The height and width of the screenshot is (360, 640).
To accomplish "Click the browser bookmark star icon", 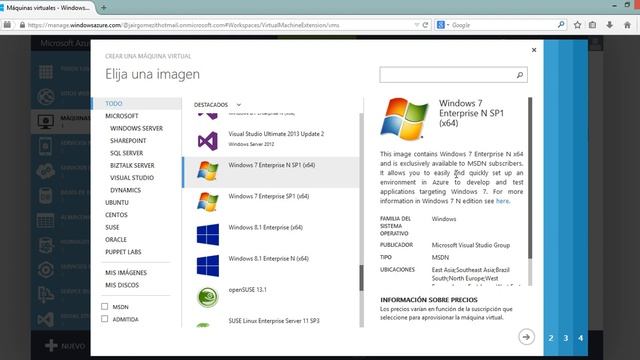I will coord(578,25).
